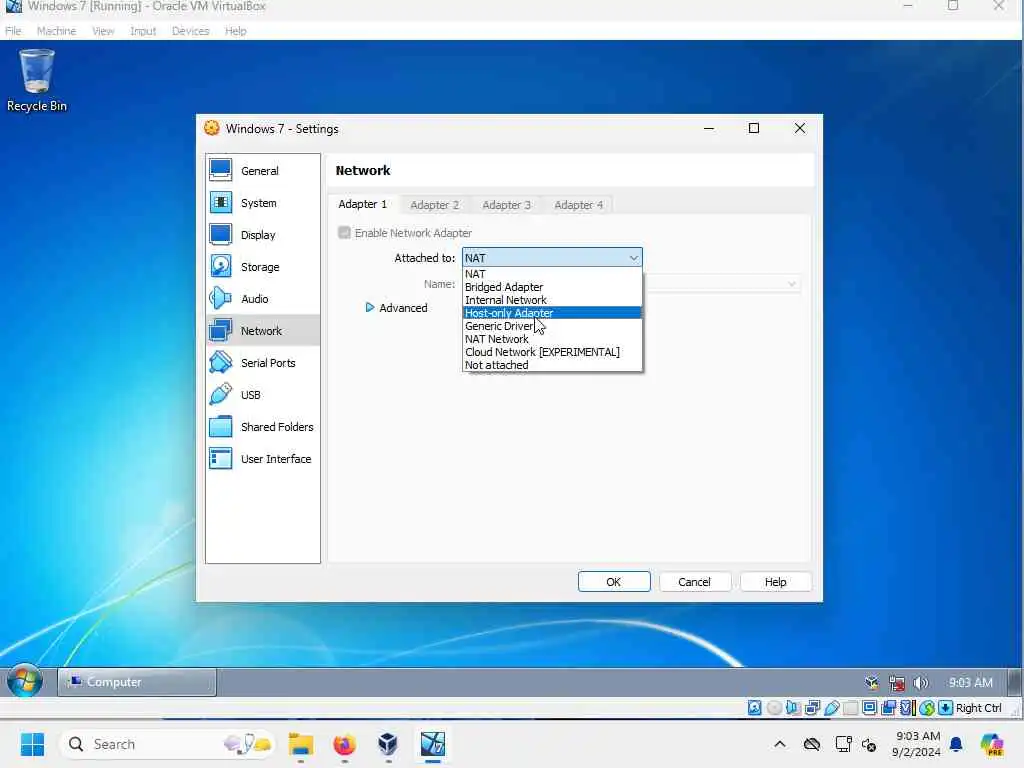Click the shared folders status icon
The image size is (1024, 768).
(850, 708)
